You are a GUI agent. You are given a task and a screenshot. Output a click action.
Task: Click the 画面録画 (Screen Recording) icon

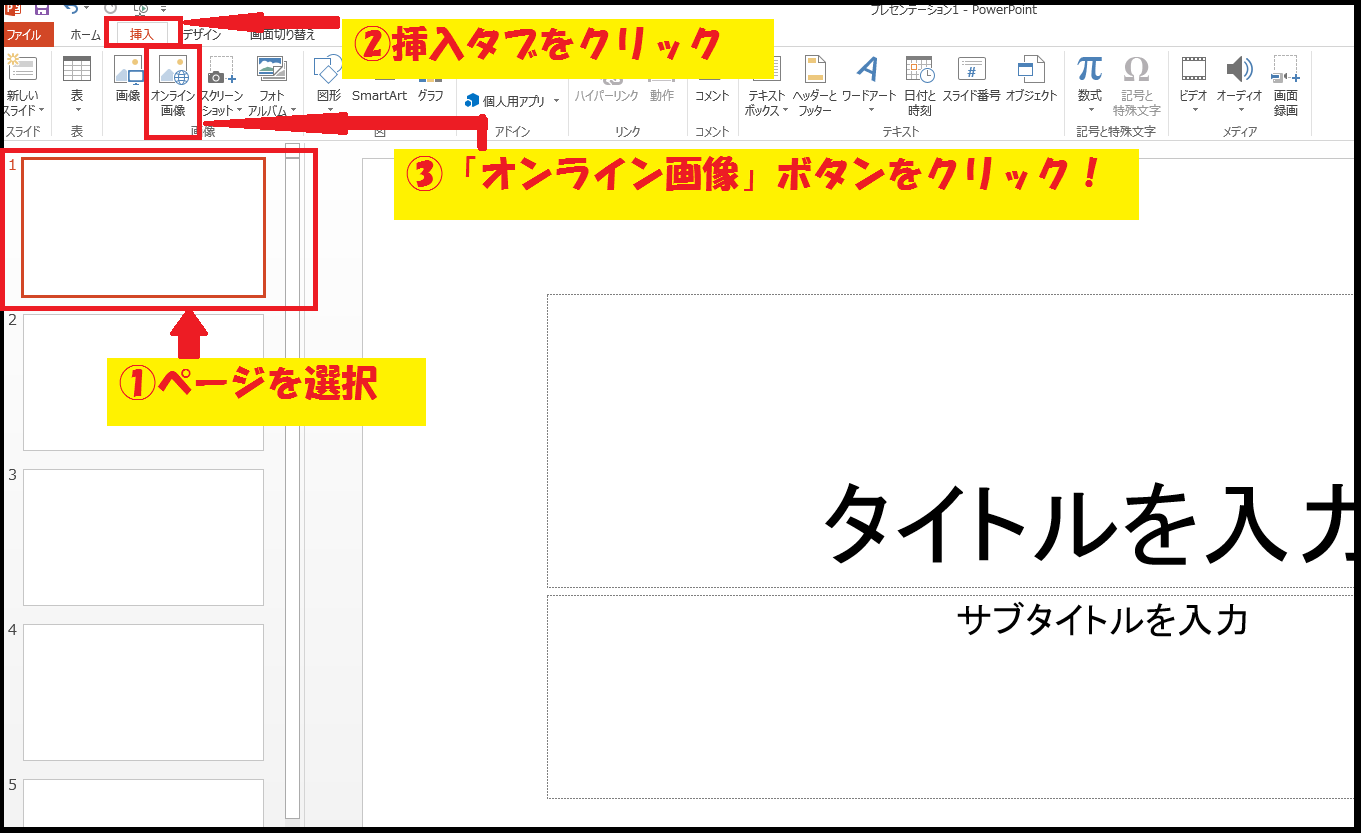tap(1285, 69)
